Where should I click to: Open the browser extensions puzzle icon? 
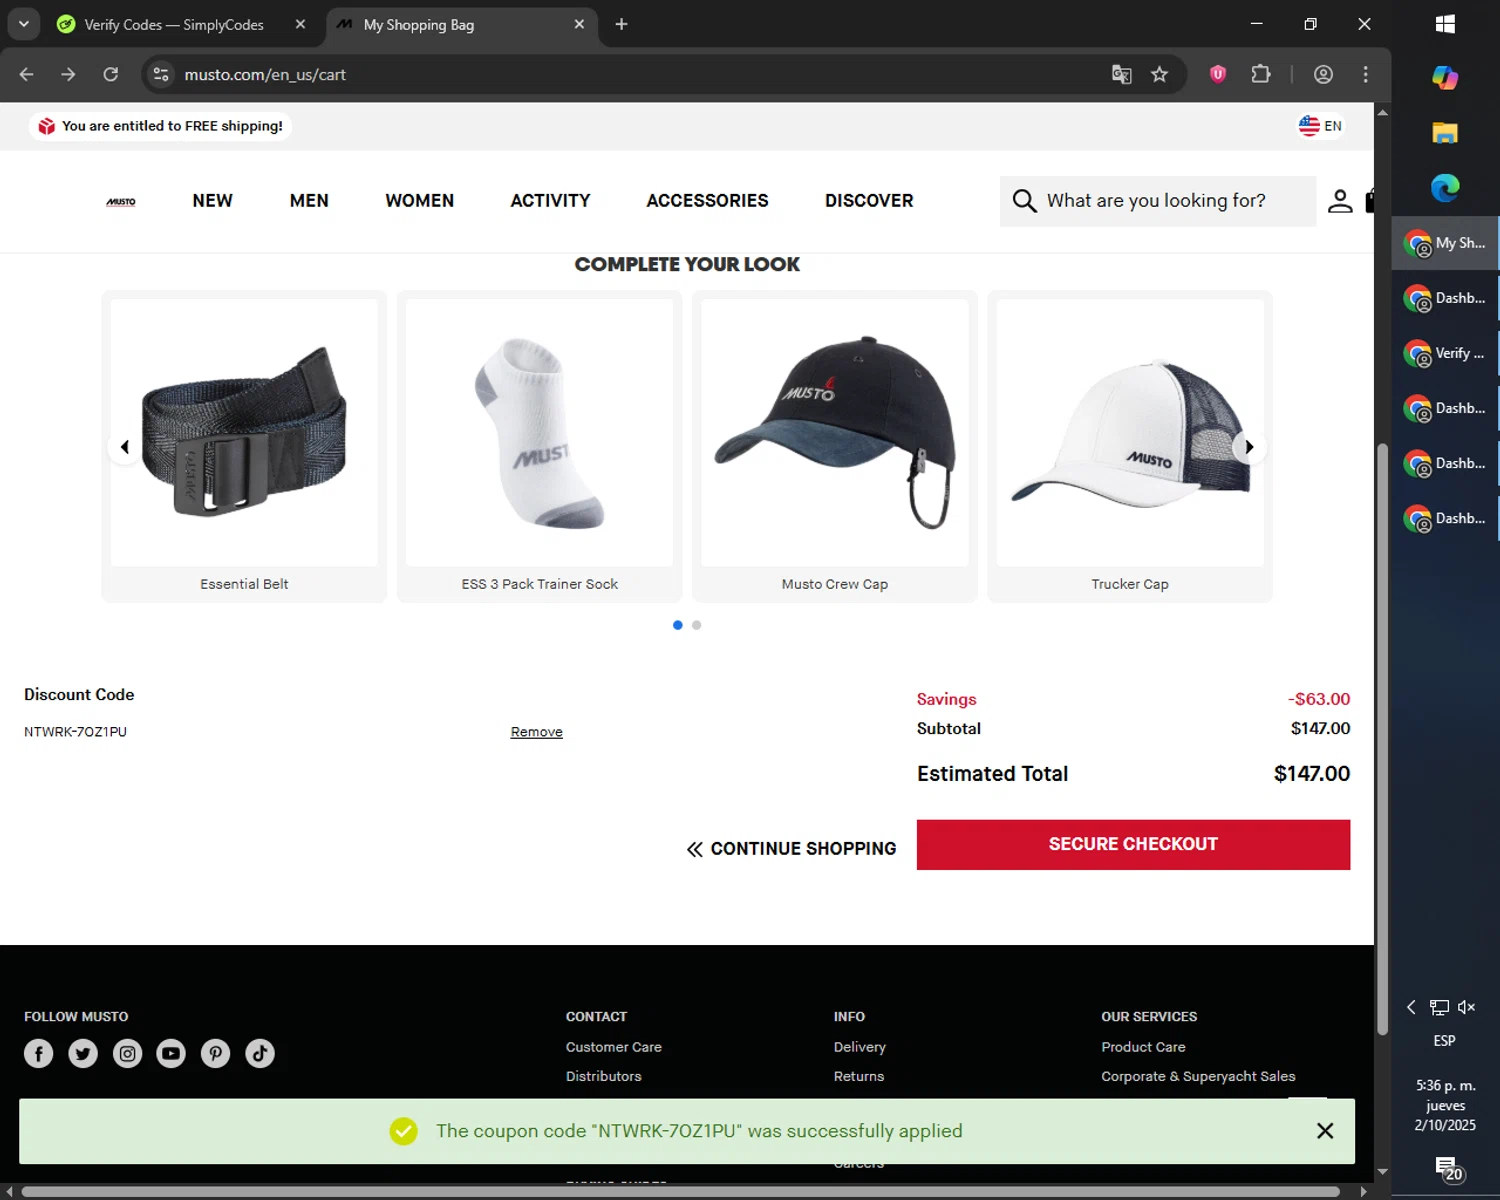(1261, 74)
